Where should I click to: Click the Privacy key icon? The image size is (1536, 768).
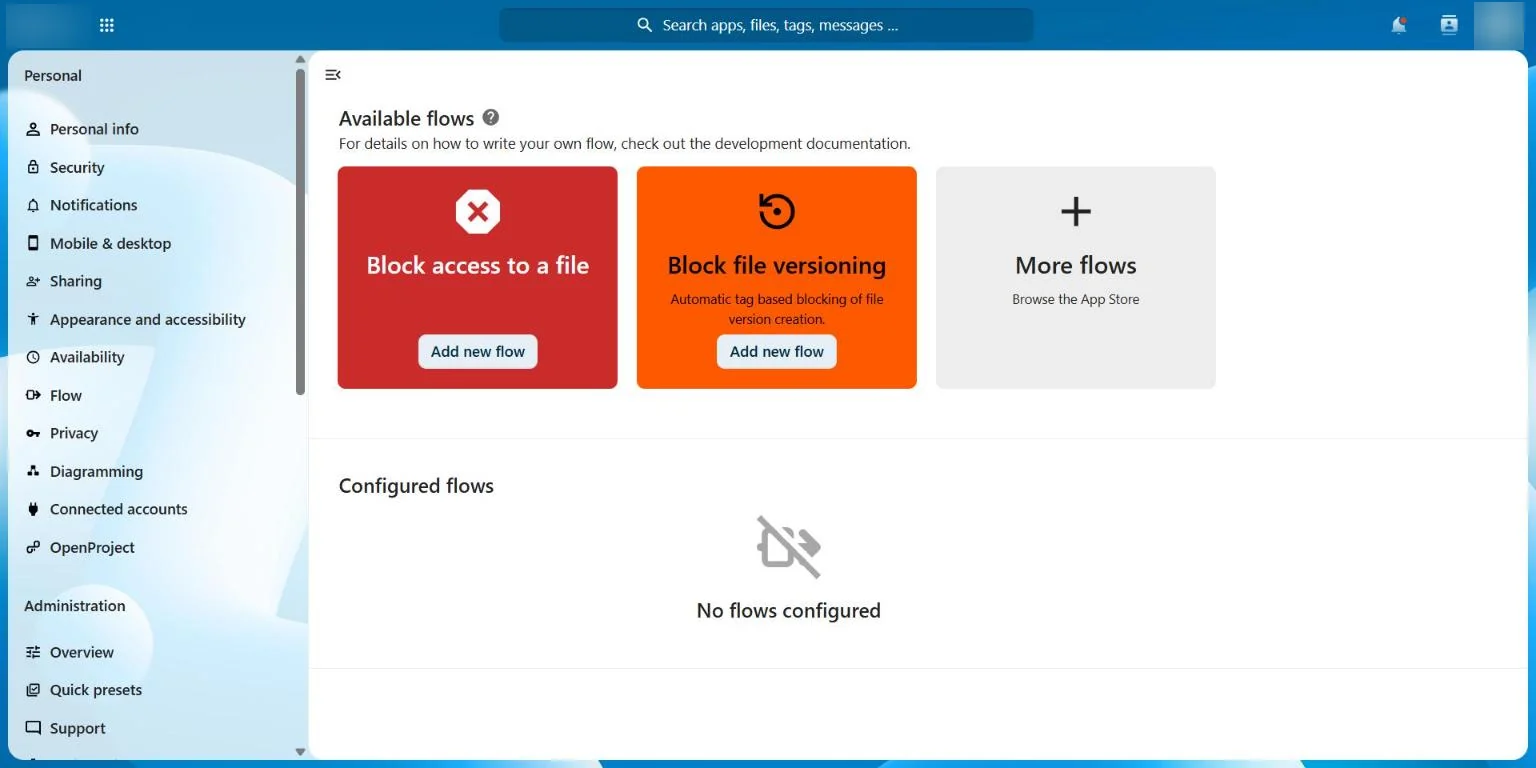coord(33,433)
